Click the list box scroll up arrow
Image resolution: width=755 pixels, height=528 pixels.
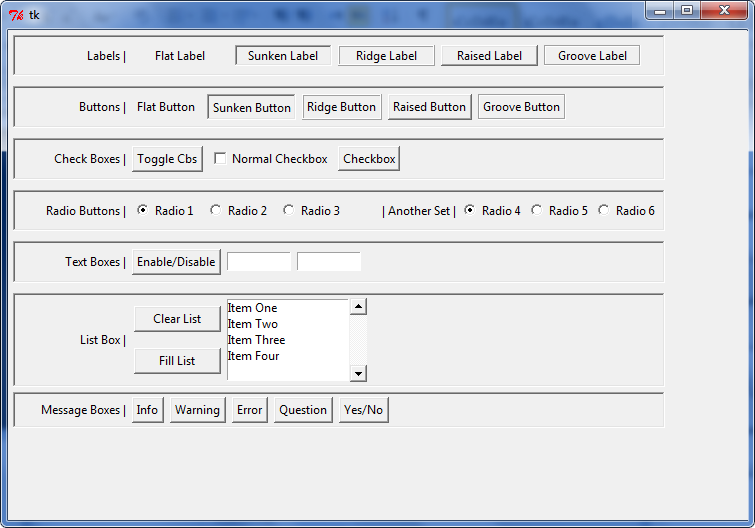pos(359,307)
